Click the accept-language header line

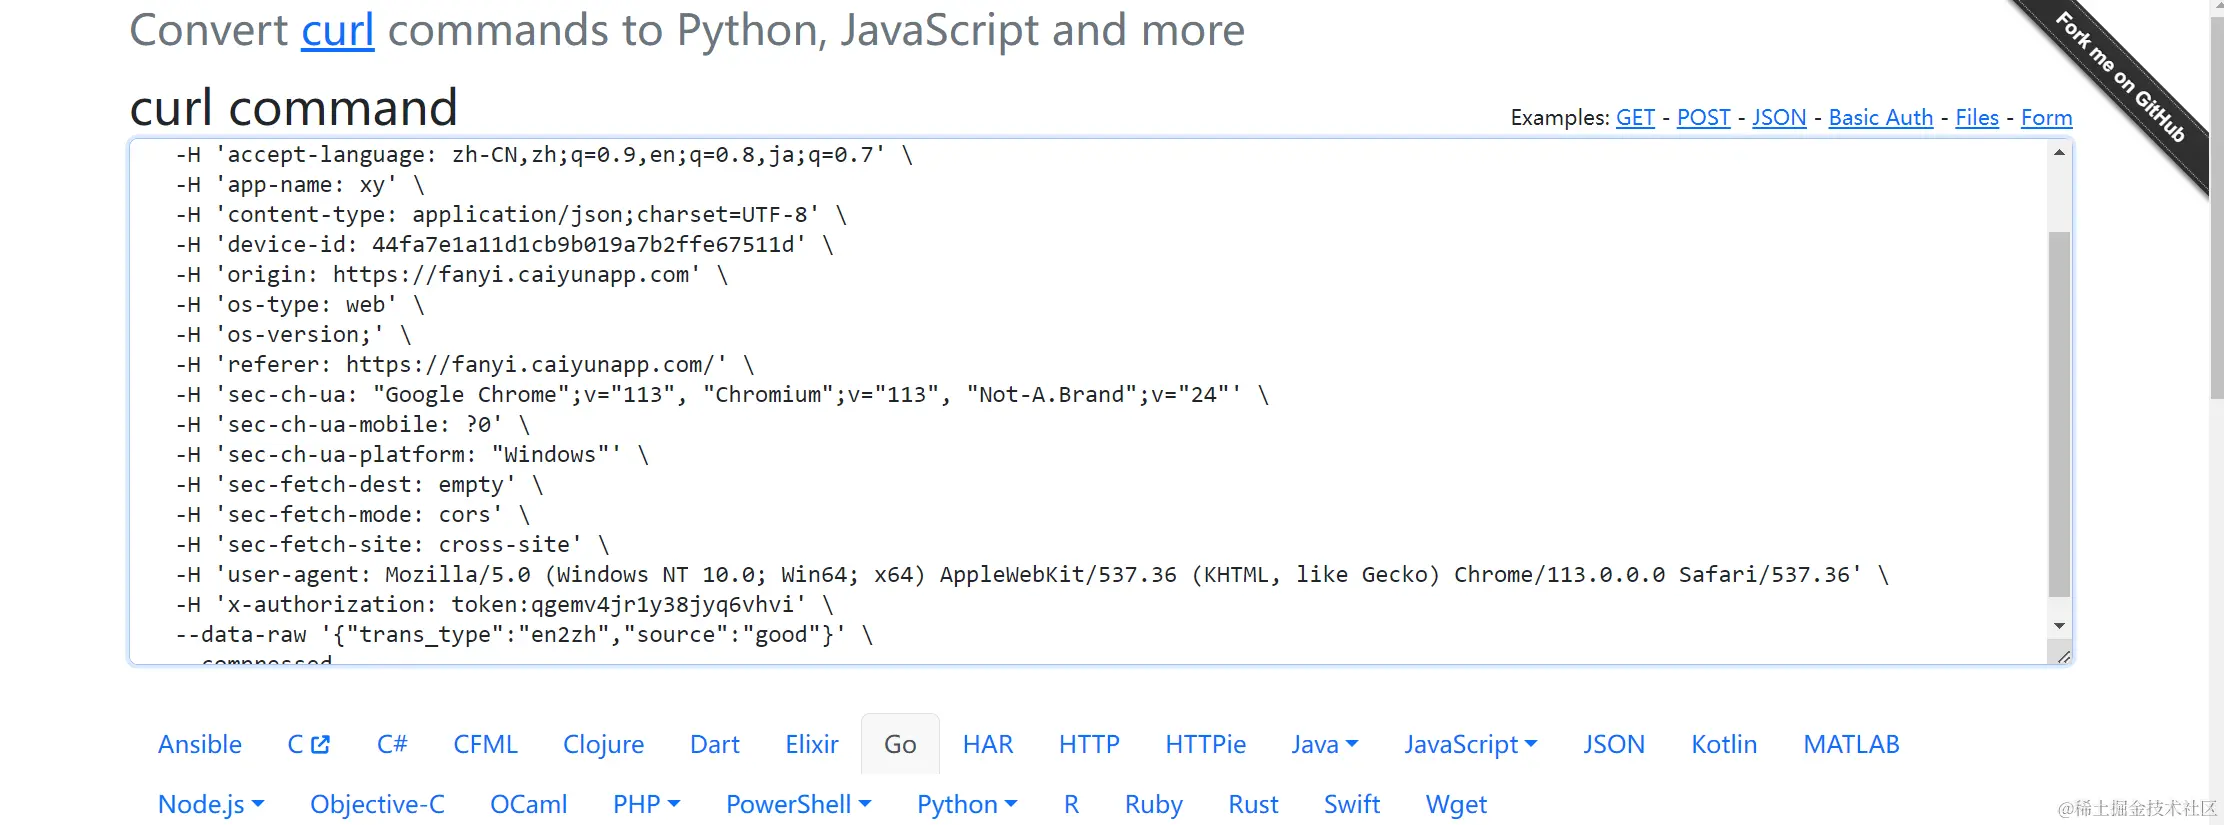[x=544, y=155]
